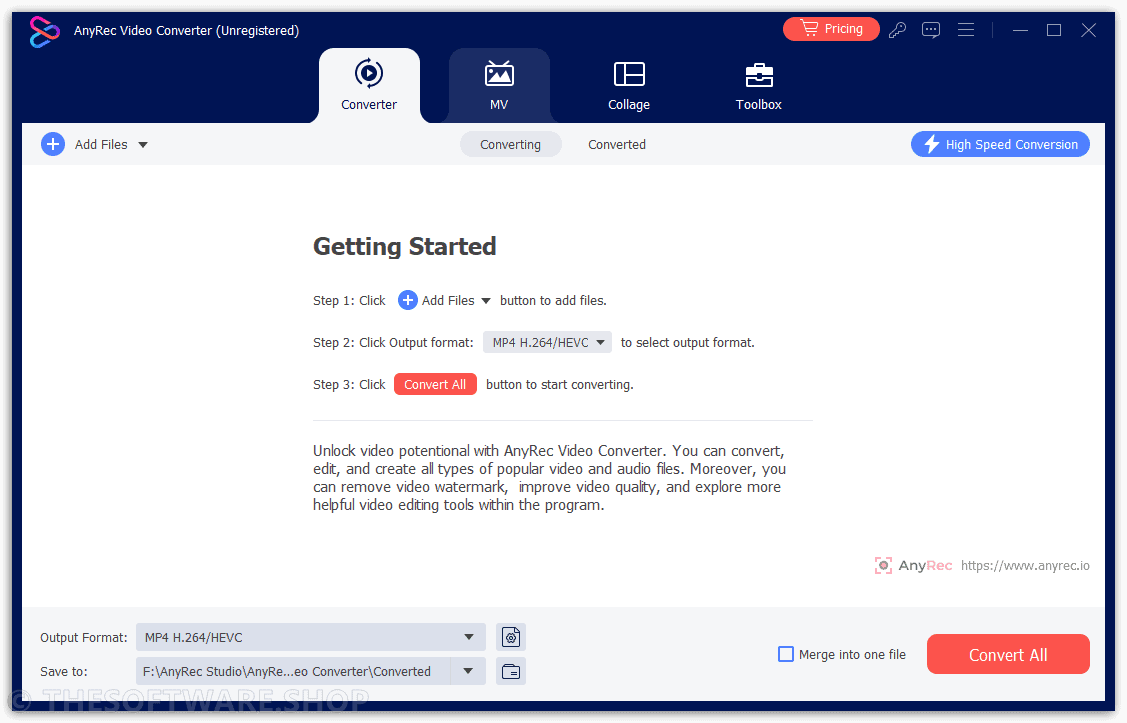The image size is (1127, 723).
Task: Expand the Add Files dropdown arrow in the toolbar
Action: (x=143, y=145)
